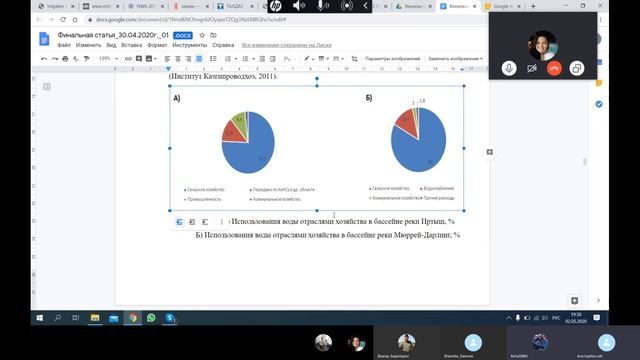Open image options three-dot menu
Screen dimensions: 640x360
222,222
